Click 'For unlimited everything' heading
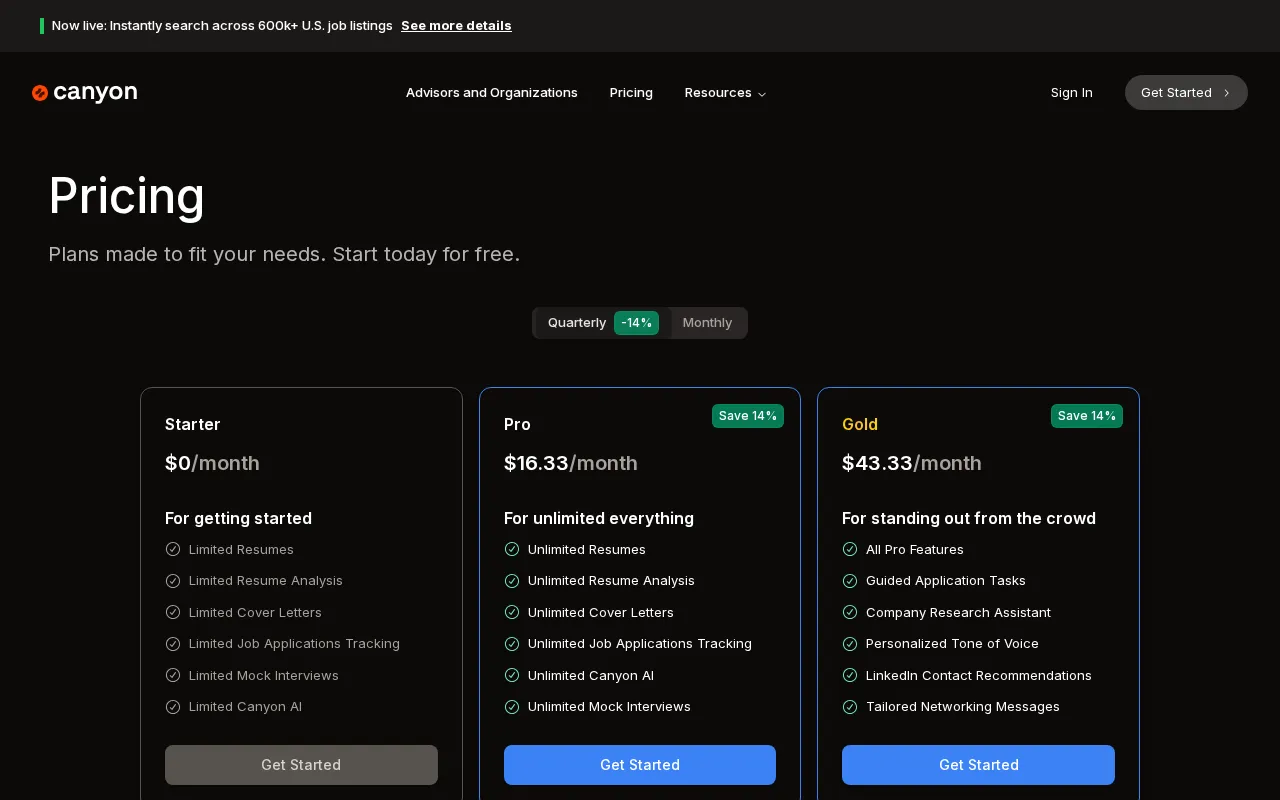This screenshot has width=1280, height=800. [599, 518]
